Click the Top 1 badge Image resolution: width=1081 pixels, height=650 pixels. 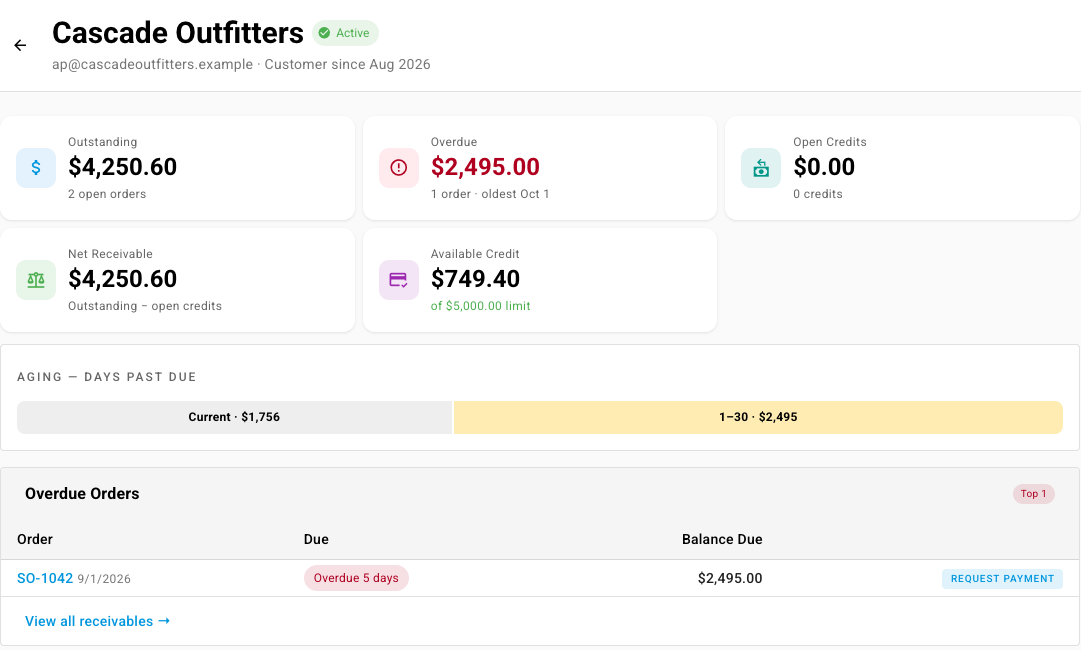pos(1033,494)
